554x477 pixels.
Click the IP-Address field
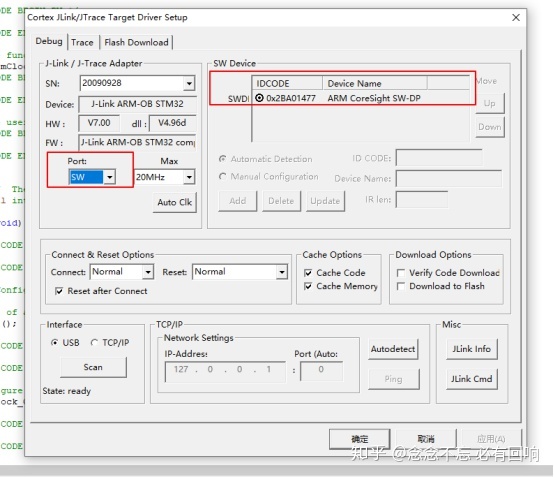pyautogui.click(x=225, y=371)
